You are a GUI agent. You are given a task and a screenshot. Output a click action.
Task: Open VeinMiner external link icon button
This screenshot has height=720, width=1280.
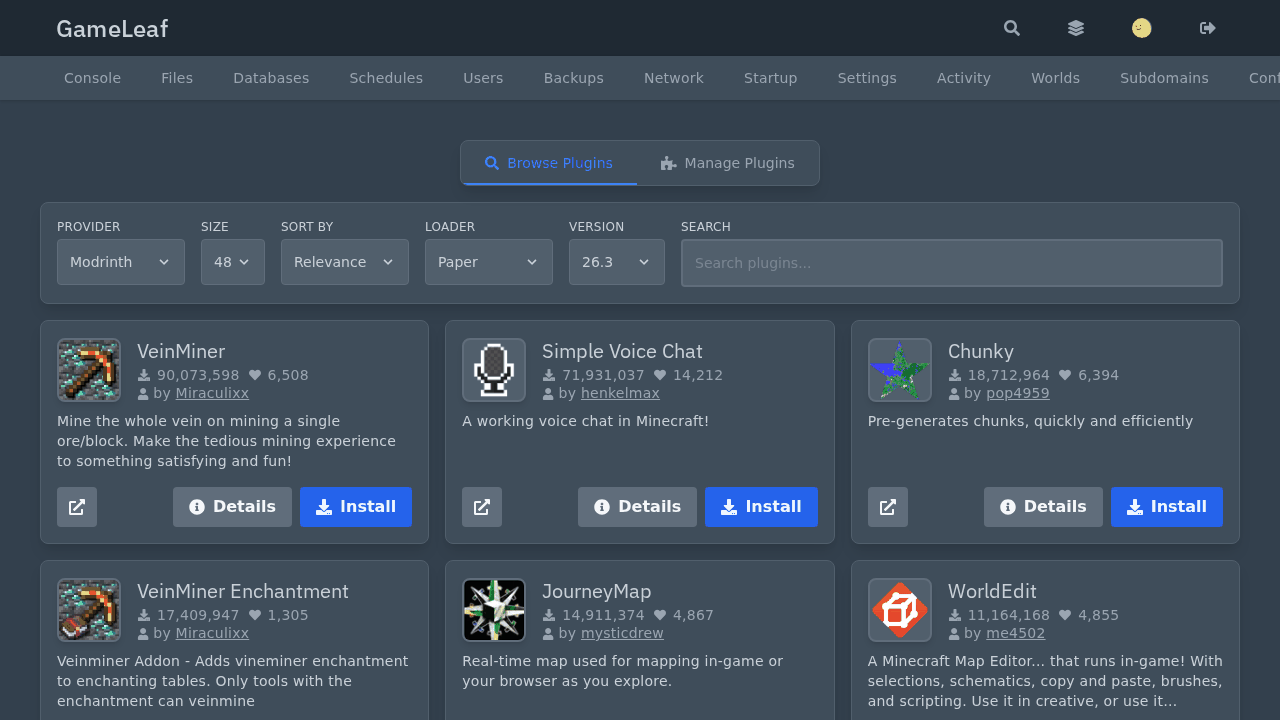pyautogui.click(x=77, y=507)
